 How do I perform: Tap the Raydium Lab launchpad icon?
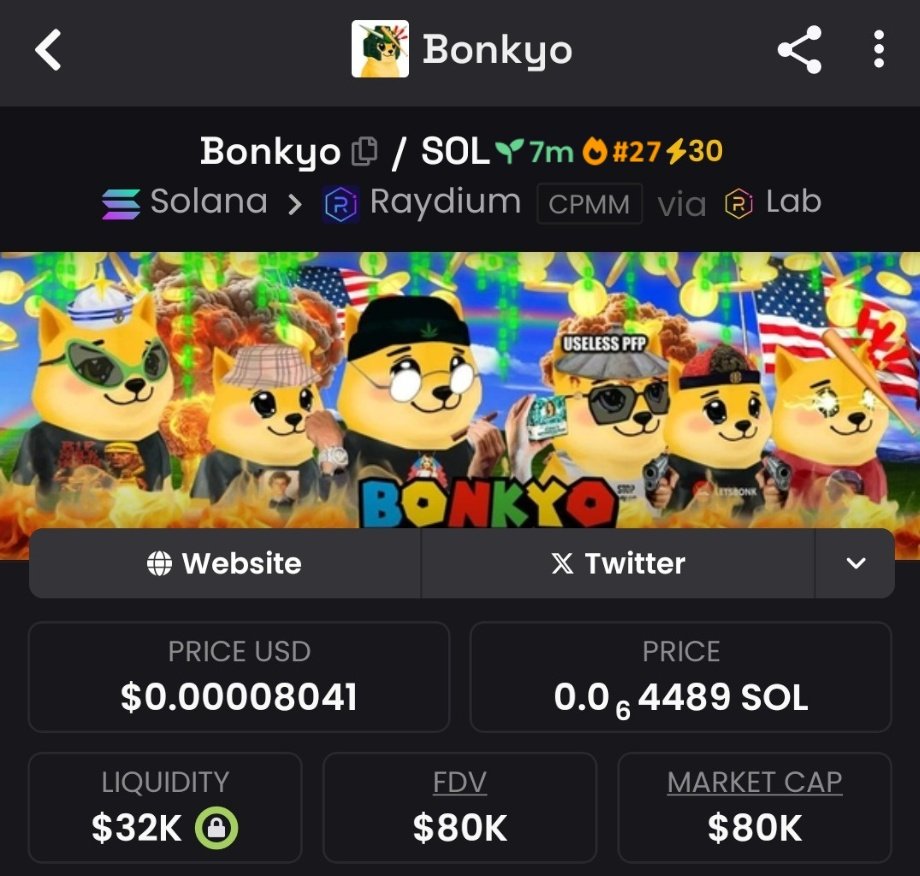[x=739, y=204]
